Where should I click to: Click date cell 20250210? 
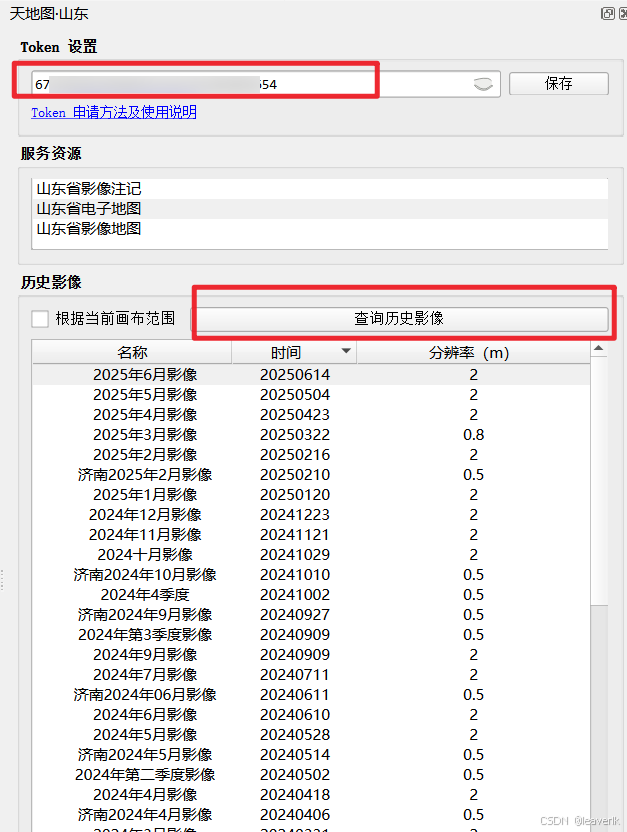click(295, 474)
